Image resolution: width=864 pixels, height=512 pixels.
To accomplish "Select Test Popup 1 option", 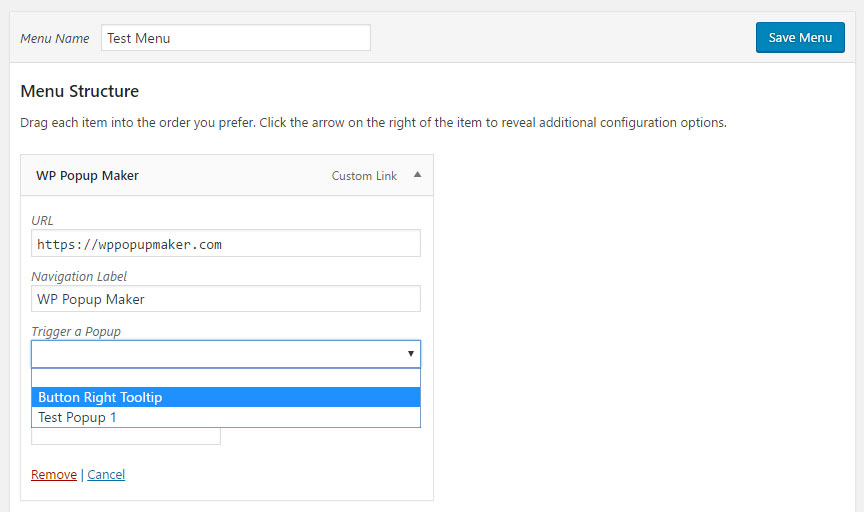I will 226,417.
